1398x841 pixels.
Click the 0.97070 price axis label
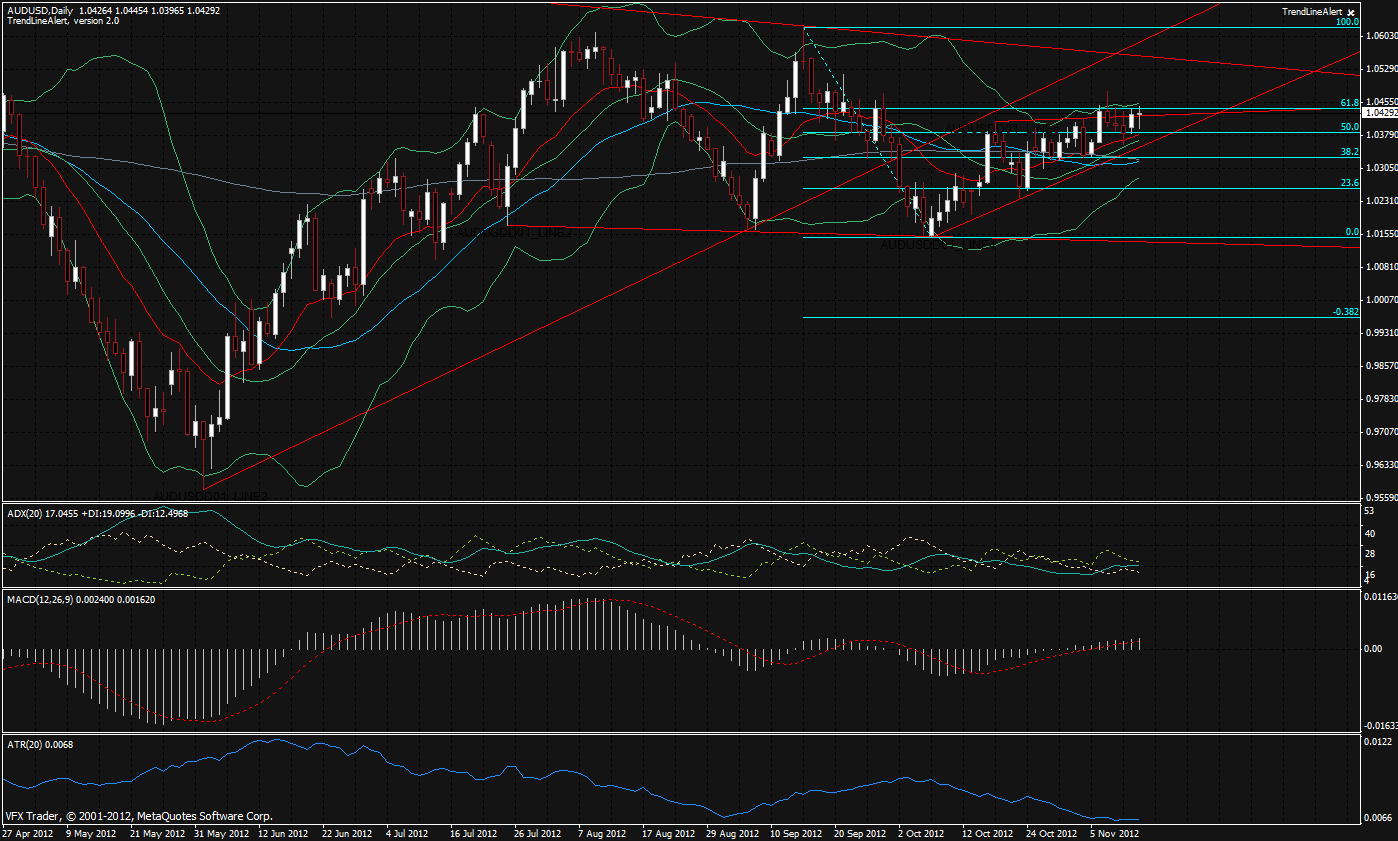pyautogui.click(x=1380, y=432)
